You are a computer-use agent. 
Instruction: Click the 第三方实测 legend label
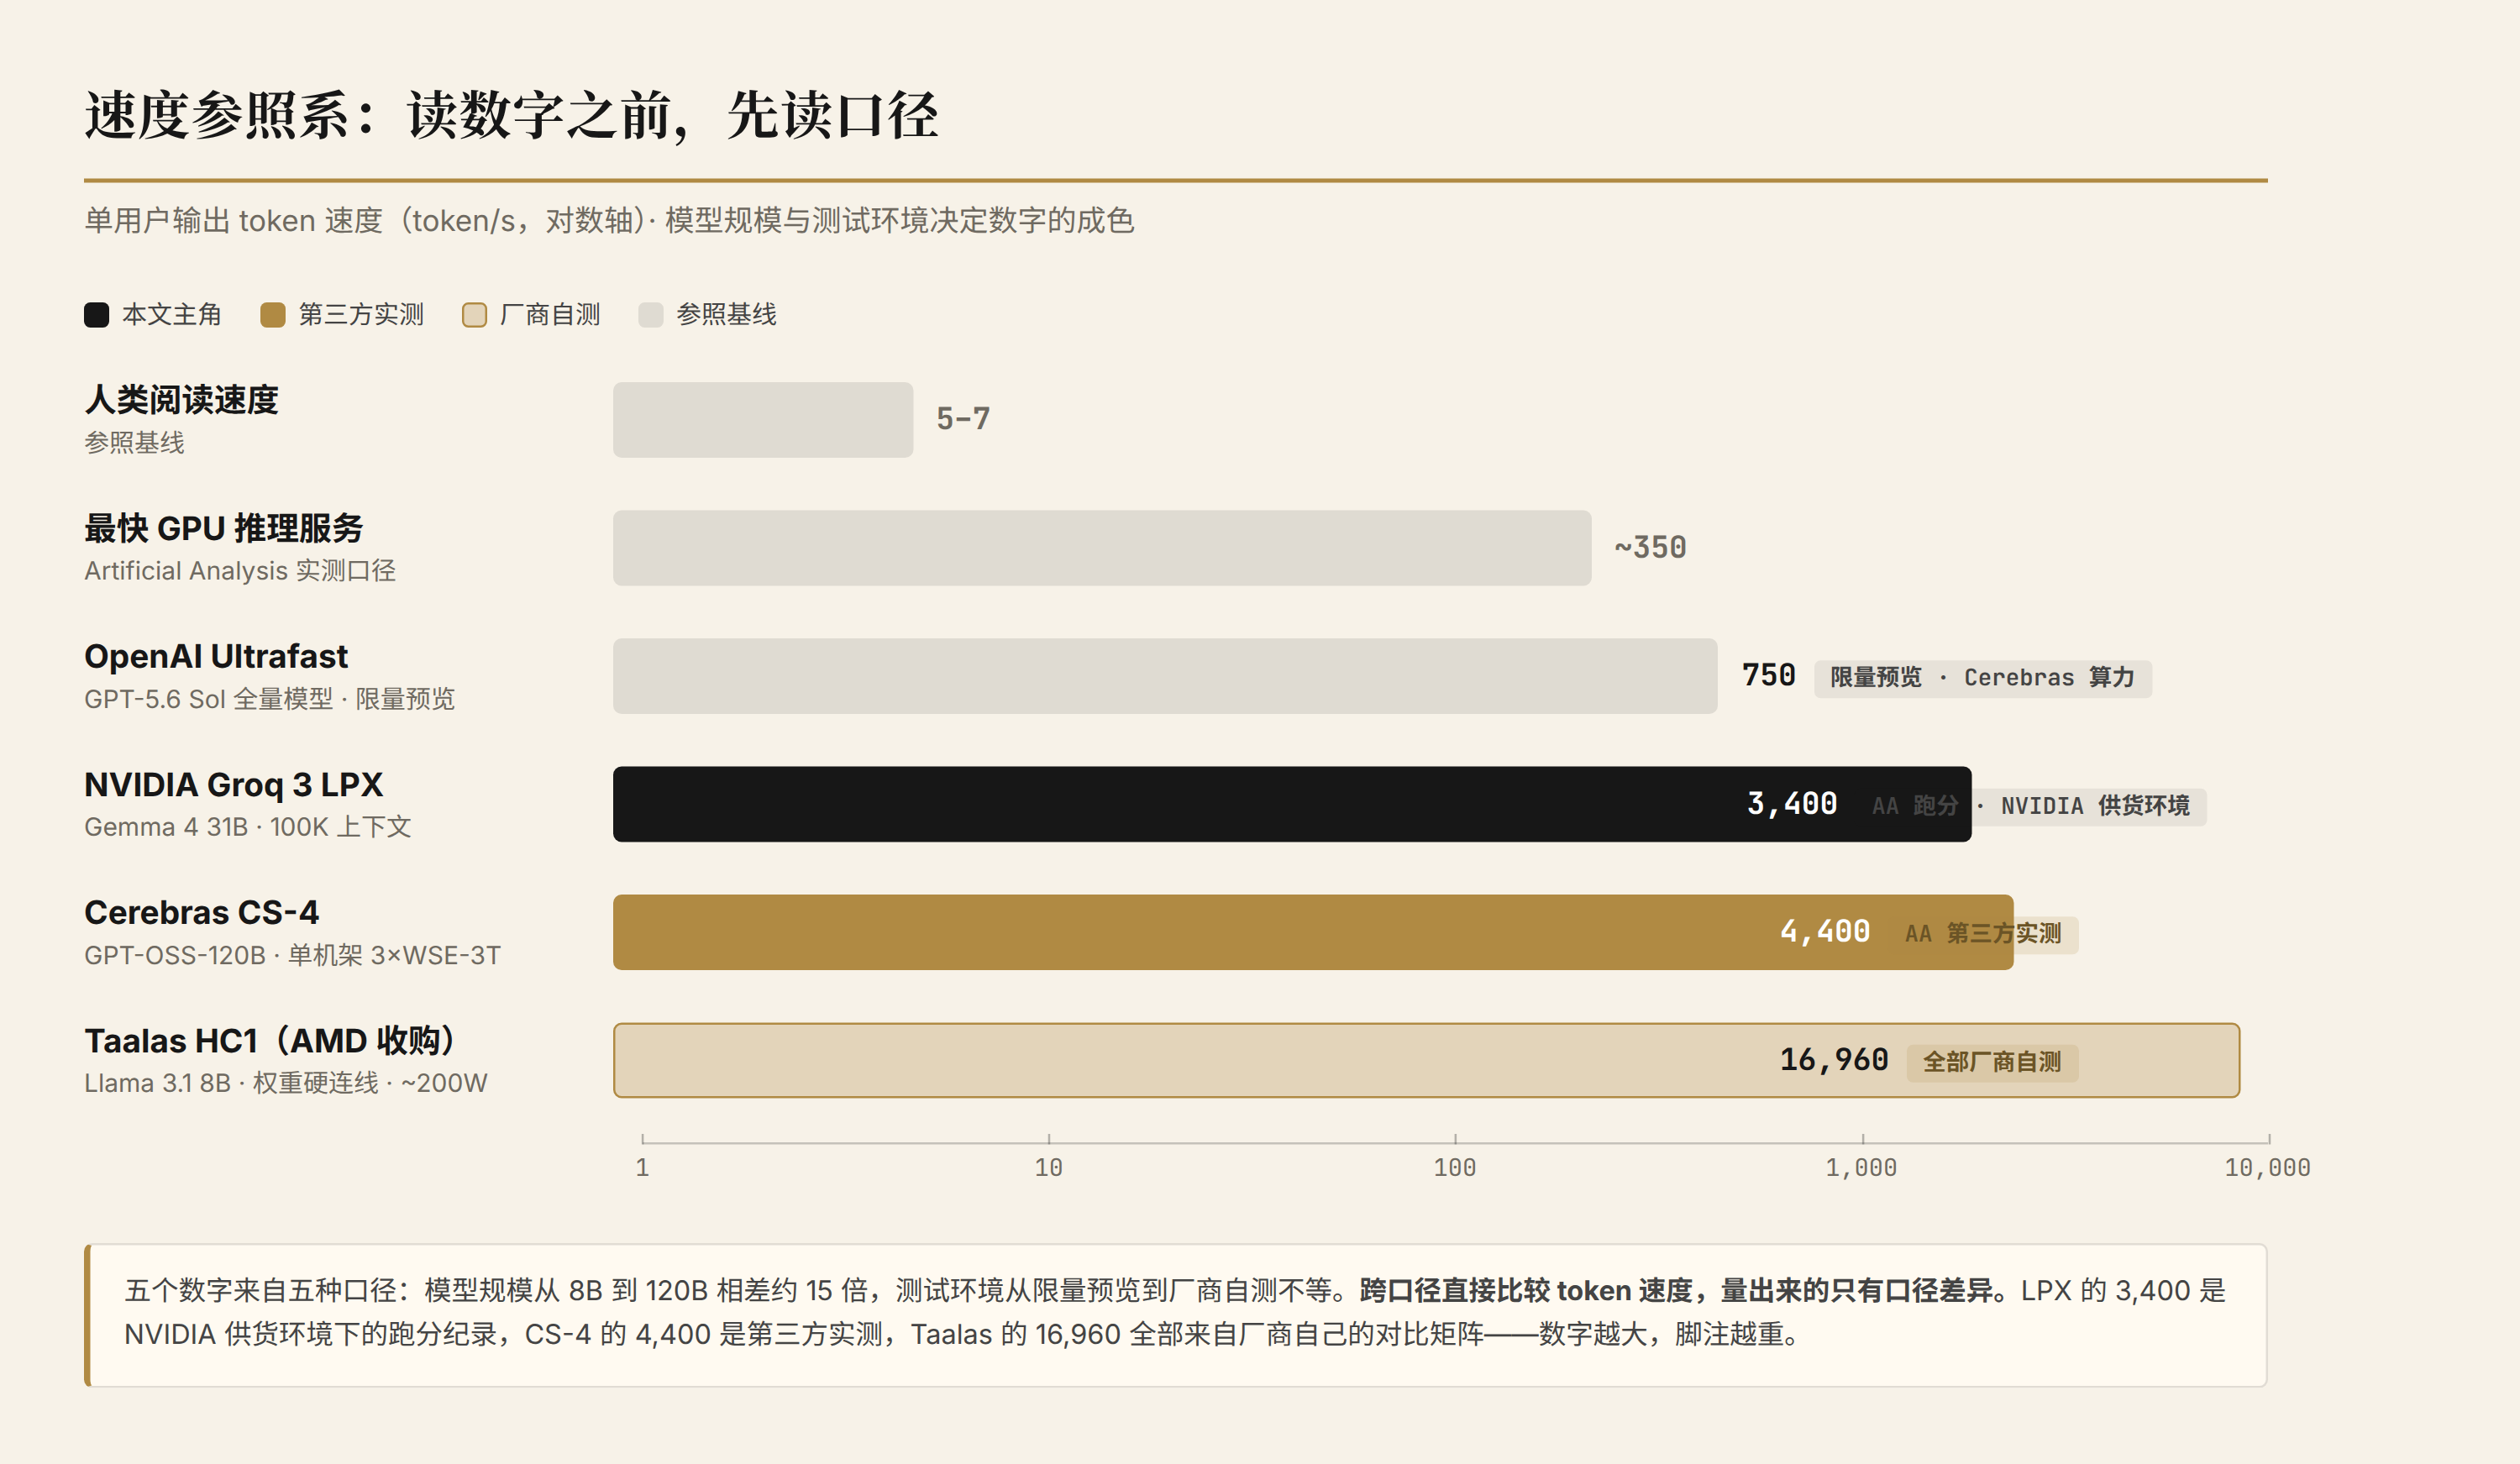click(361, 315)
